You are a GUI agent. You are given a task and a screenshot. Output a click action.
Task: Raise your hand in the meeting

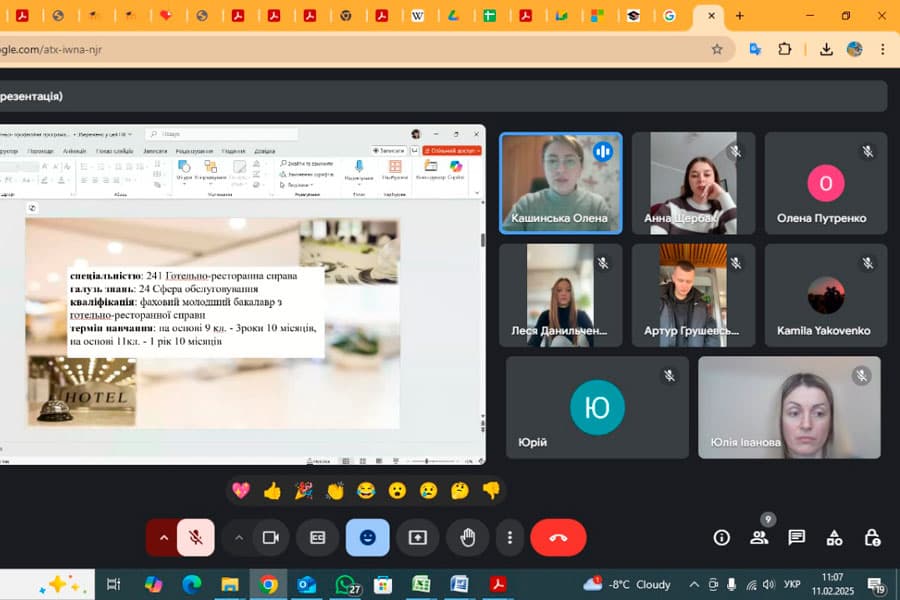[x=467, y=537]
